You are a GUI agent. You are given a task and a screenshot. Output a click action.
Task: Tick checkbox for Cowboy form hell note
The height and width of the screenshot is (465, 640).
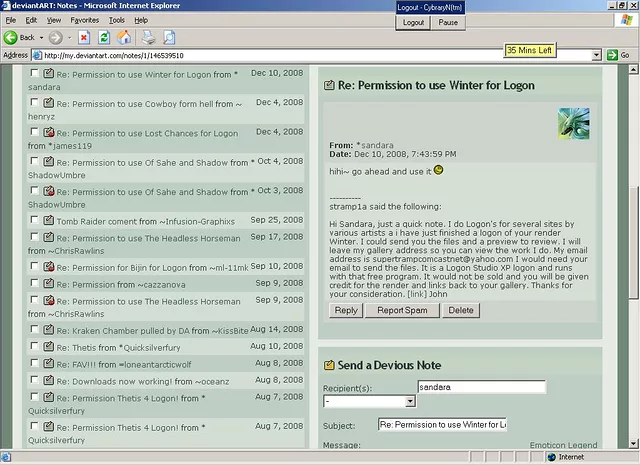(x=35, y=102)
